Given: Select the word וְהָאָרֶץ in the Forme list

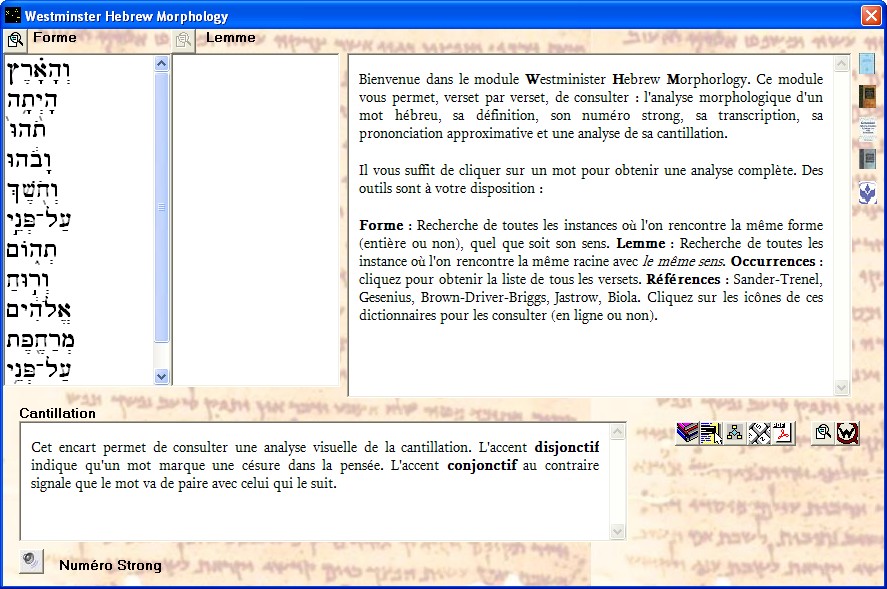Looking at the screenshot, I should [38, 71].
